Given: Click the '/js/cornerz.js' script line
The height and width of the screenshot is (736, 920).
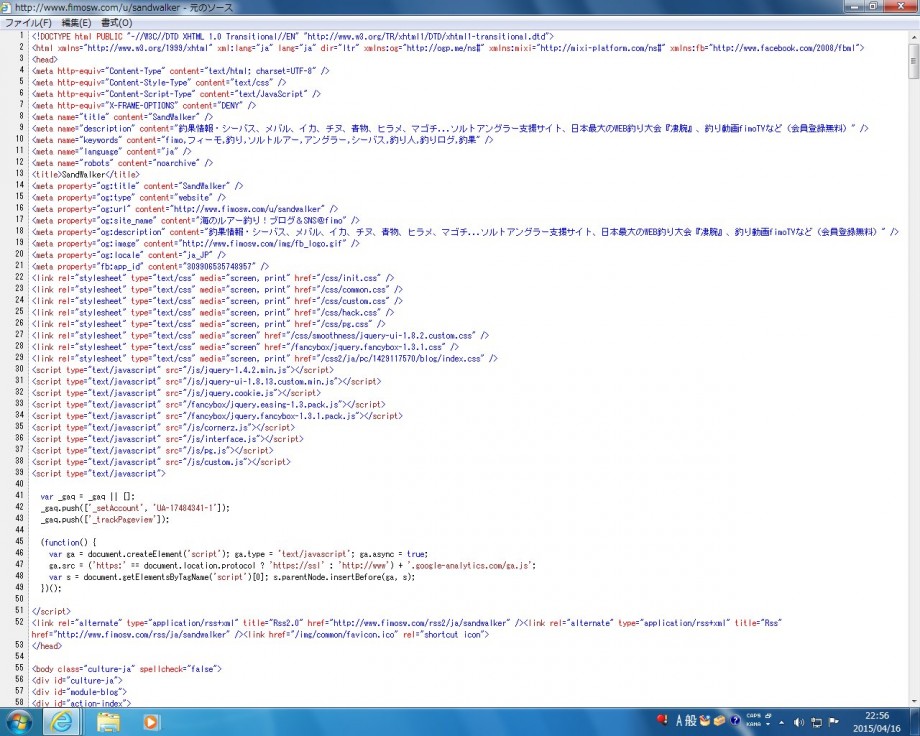Looking at the screenshot, I should coord(163,428).
